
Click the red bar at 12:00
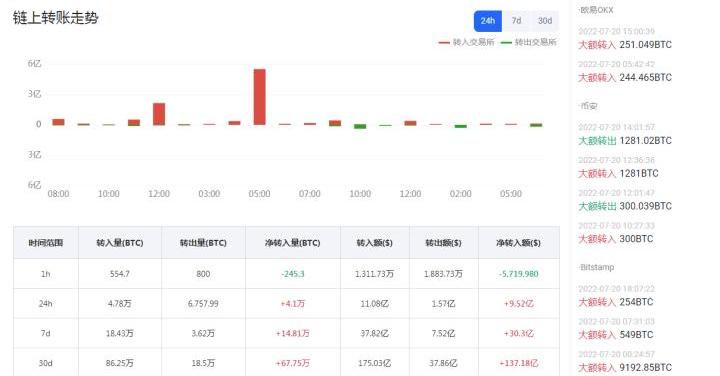coord(159,114)
